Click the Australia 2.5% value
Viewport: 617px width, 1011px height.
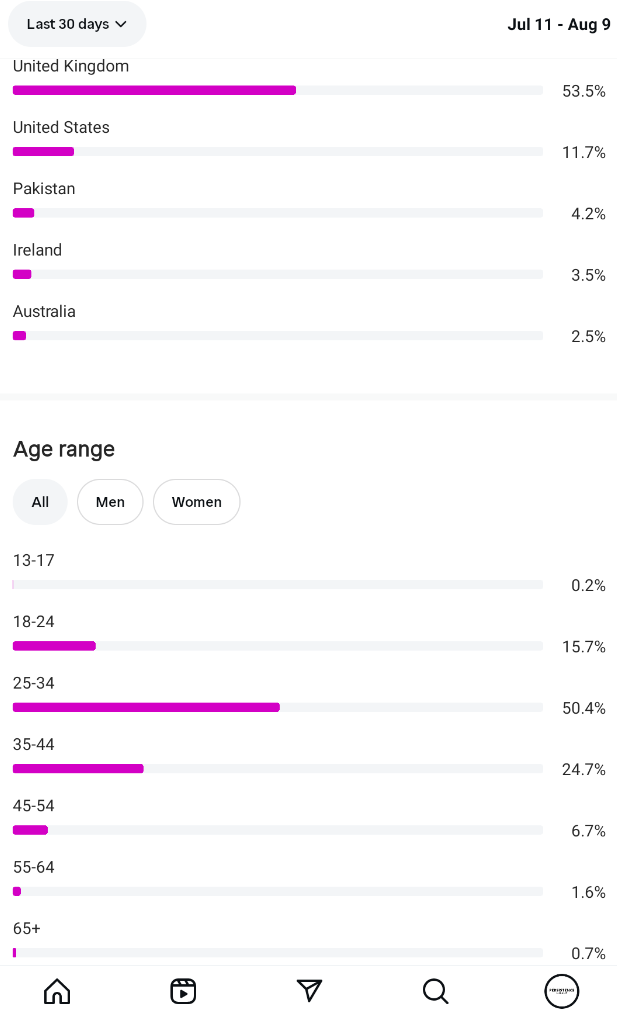(x=588, y=336)
